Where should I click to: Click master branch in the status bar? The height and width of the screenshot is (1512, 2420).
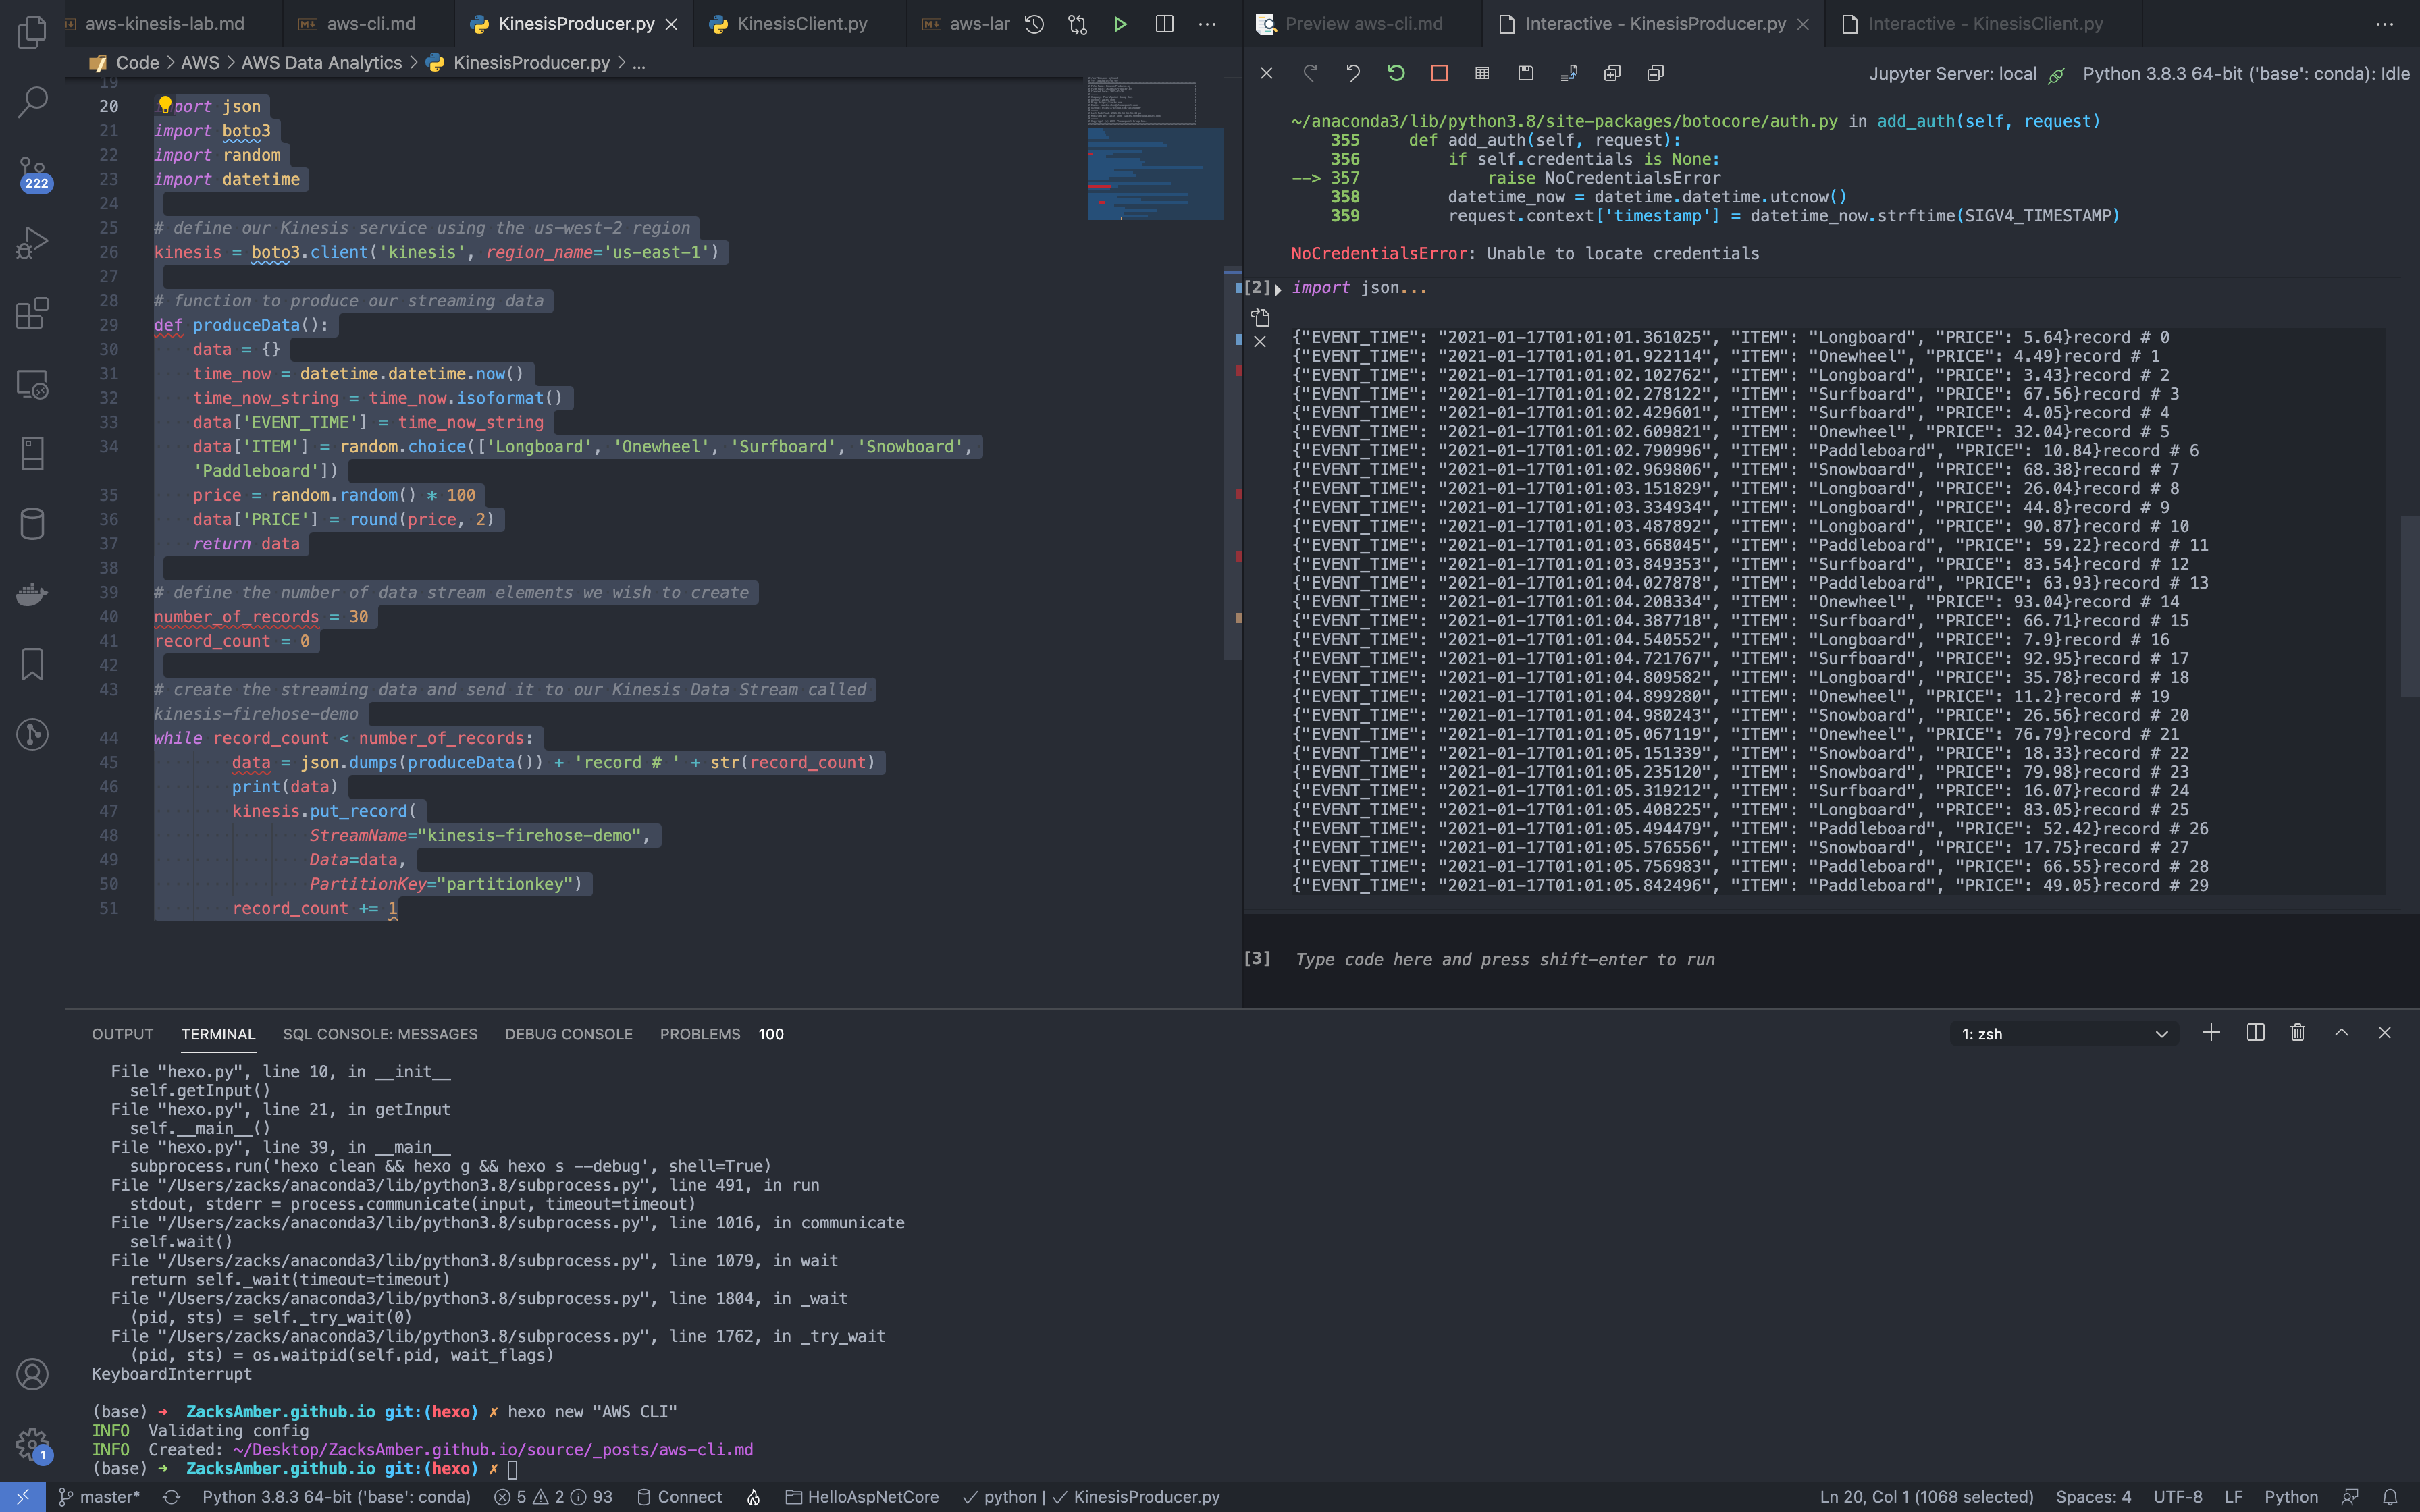point(99,1497)
